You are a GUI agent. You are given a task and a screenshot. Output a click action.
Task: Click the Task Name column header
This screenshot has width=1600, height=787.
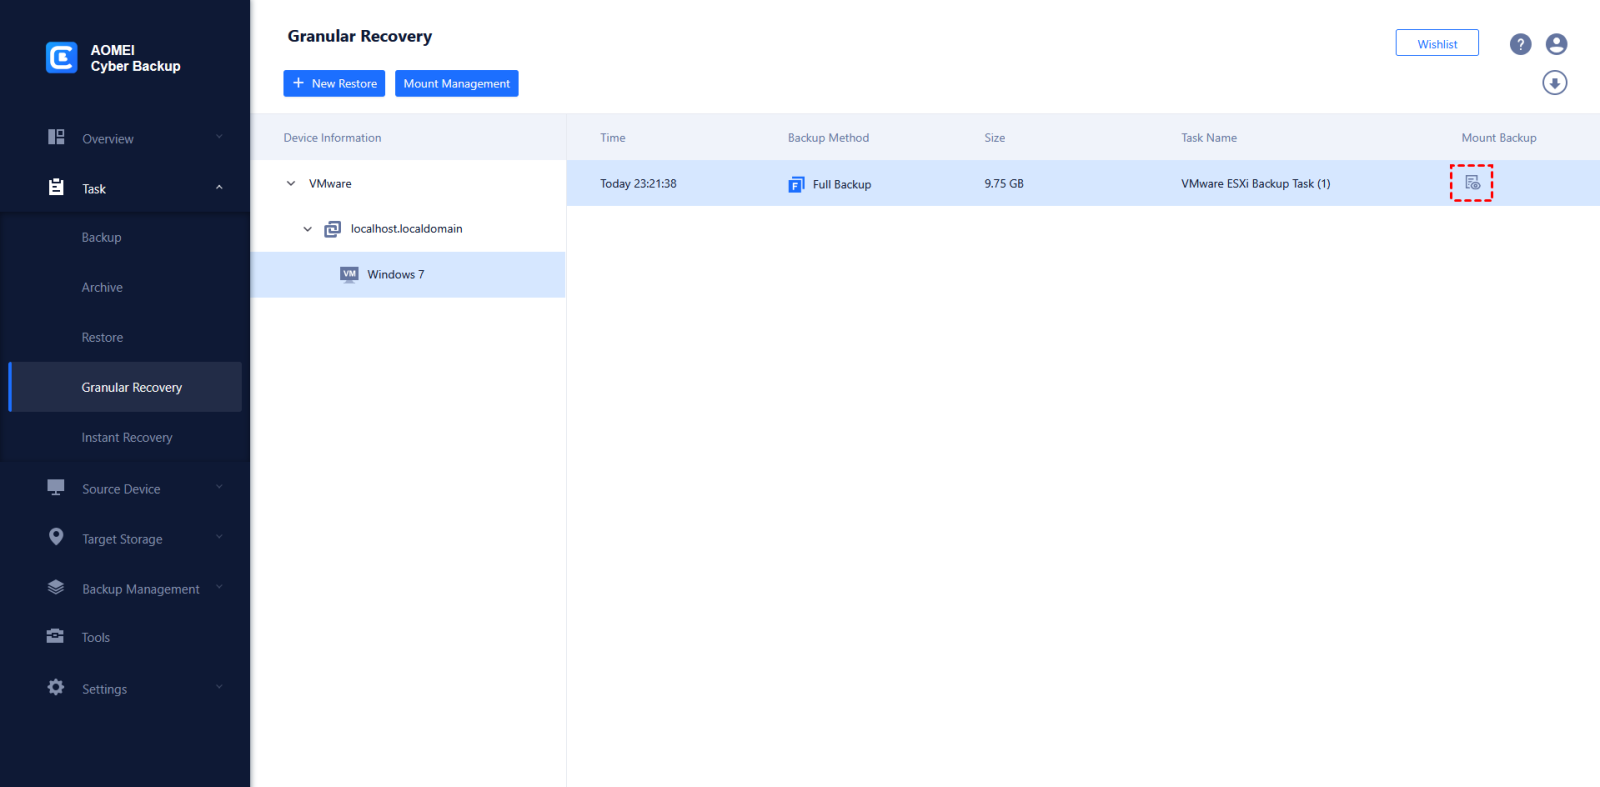pos(1209,138)
